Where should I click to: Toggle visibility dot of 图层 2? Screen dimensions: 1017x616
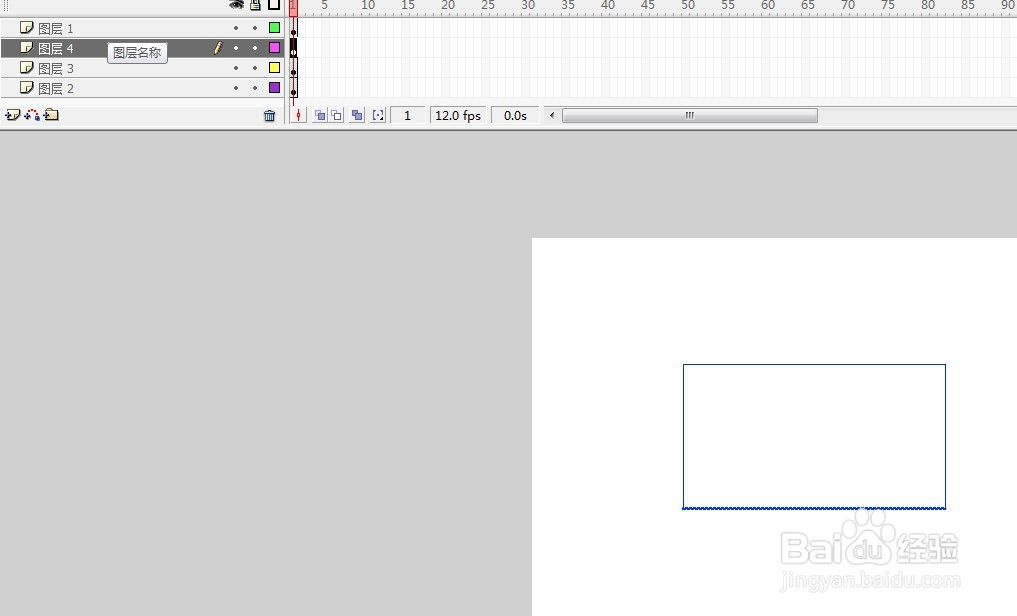(236, 88)
